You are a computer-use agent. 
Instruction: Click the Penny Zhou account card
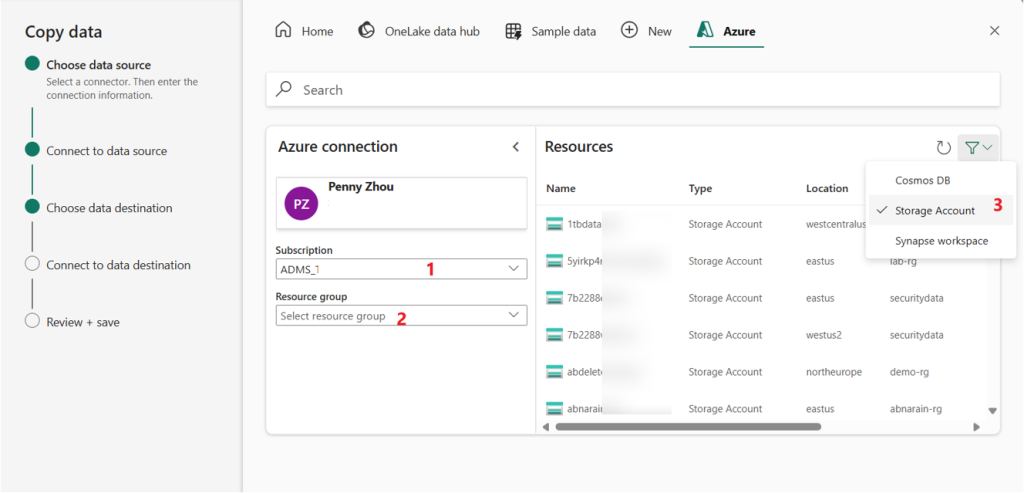(x=401, y=203)
